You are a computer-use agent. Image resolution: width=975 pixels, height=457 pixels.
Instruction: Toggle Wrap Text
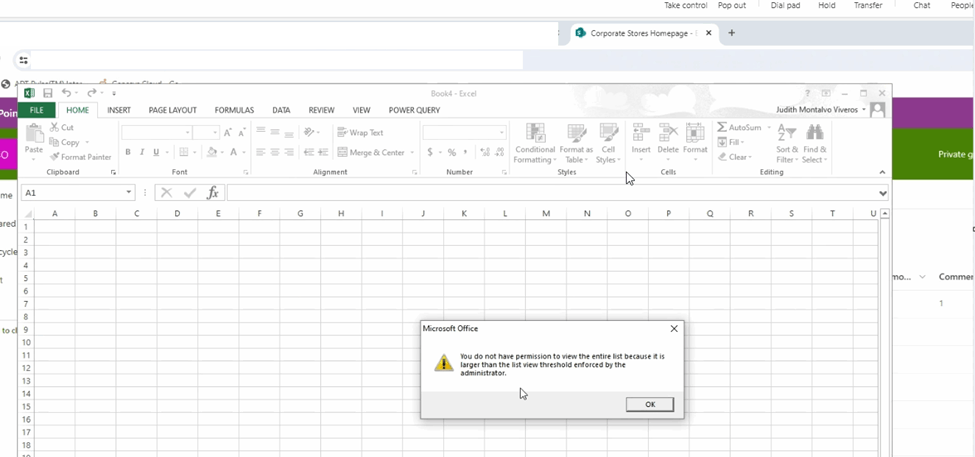click(360, 132)
